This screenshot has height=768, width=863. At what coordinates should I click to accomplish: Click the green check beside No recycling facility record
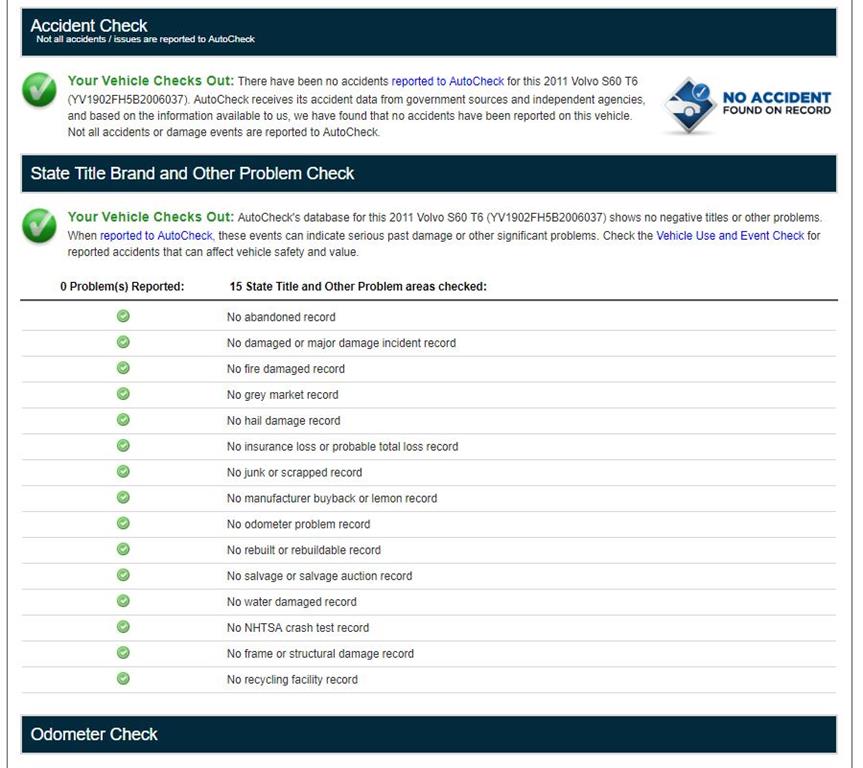tap(123, 678)
